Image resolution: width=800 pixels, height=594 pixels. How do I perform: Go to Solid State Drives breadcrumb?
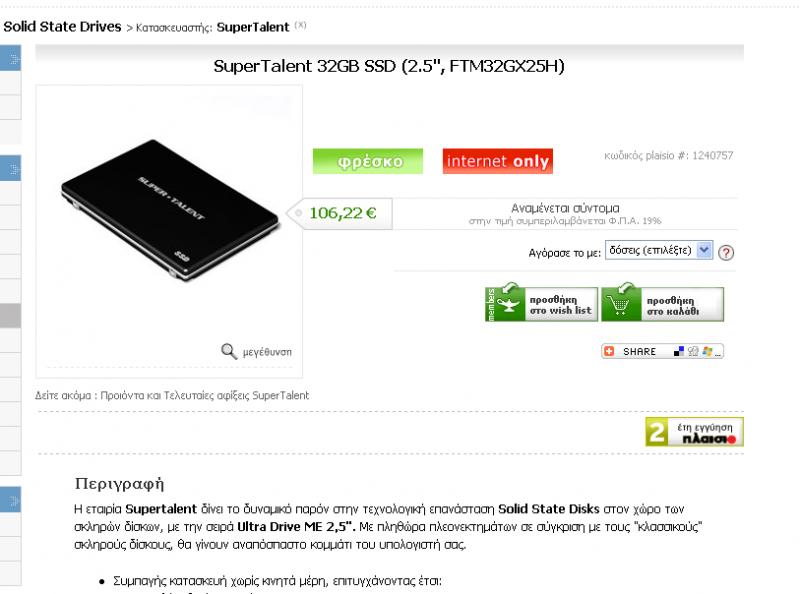coord(62,27)
